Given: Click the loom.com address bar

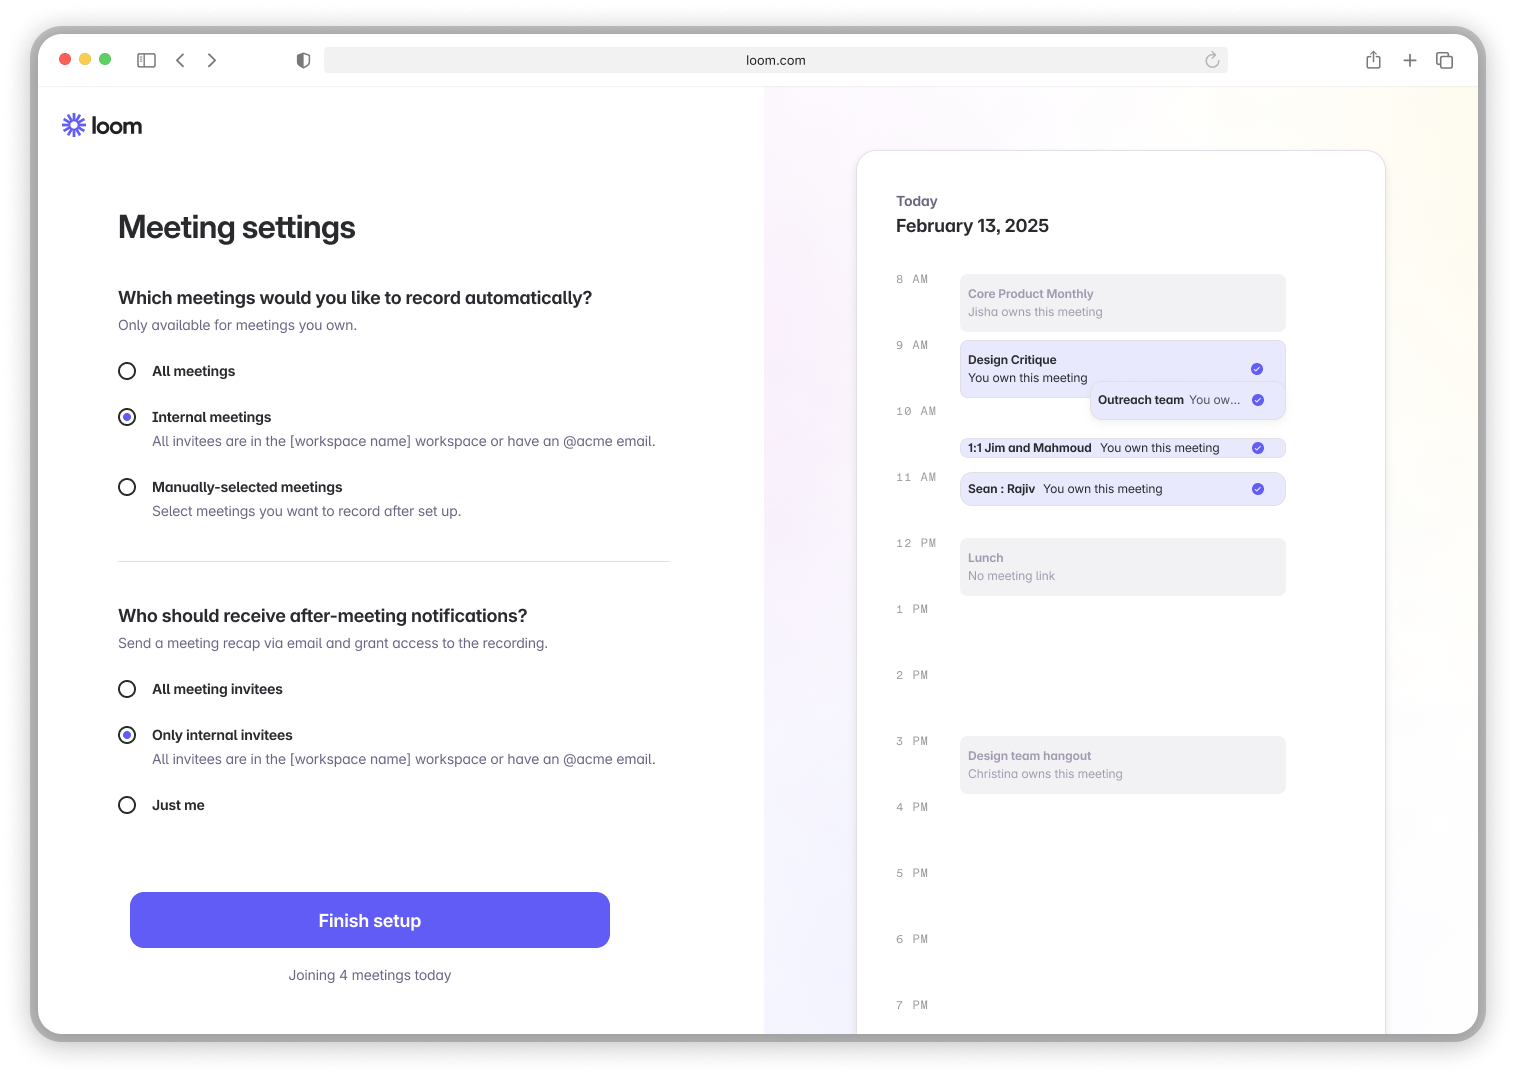Looking at the screenshot, I should [775, 60].
